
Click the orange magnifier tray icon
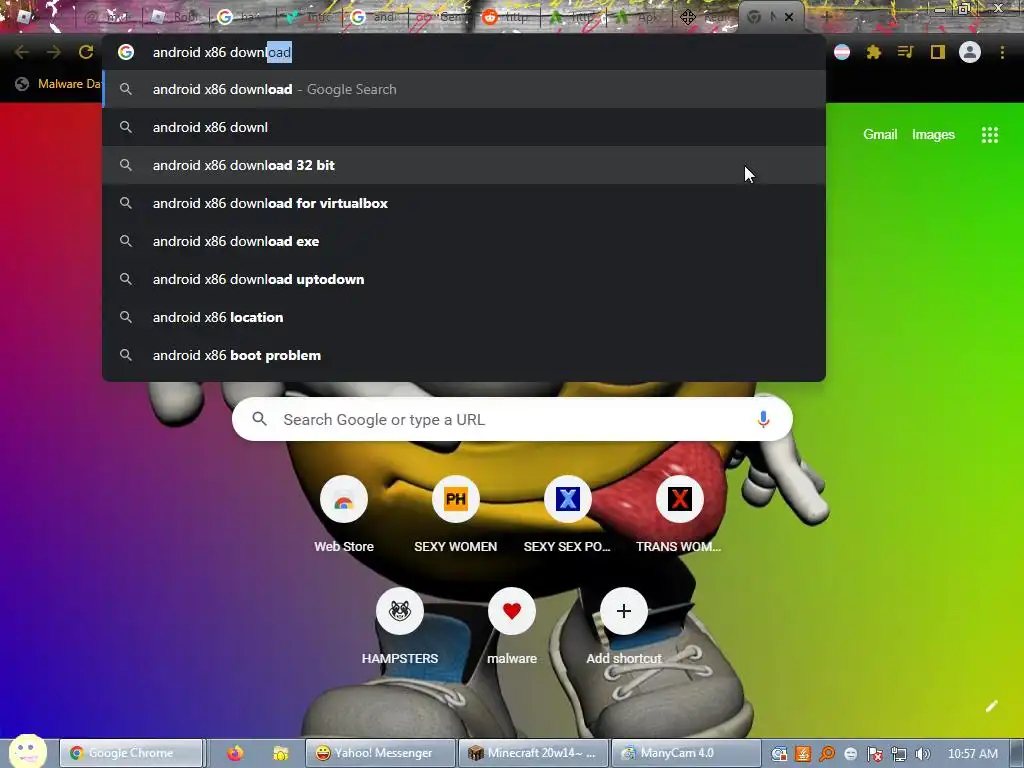[827, 754]
